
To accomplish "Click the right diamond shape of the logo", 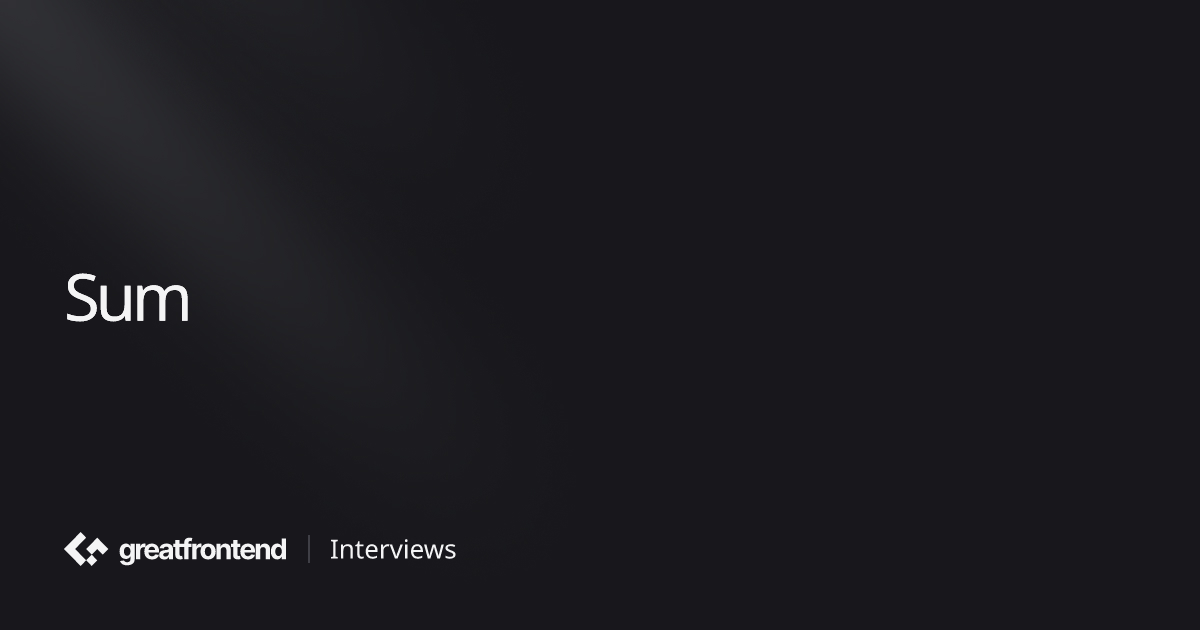I will (x=98, y=545).
